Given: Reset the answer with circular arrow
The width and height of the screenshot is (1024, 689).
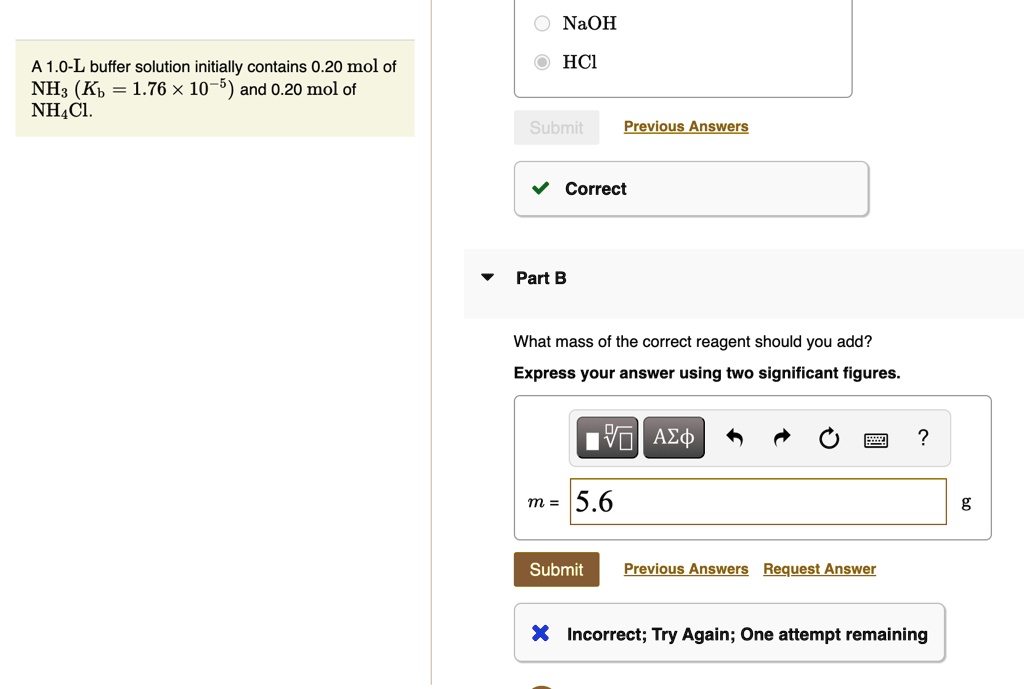Looking at the screenshot, I should pos(829,438).
